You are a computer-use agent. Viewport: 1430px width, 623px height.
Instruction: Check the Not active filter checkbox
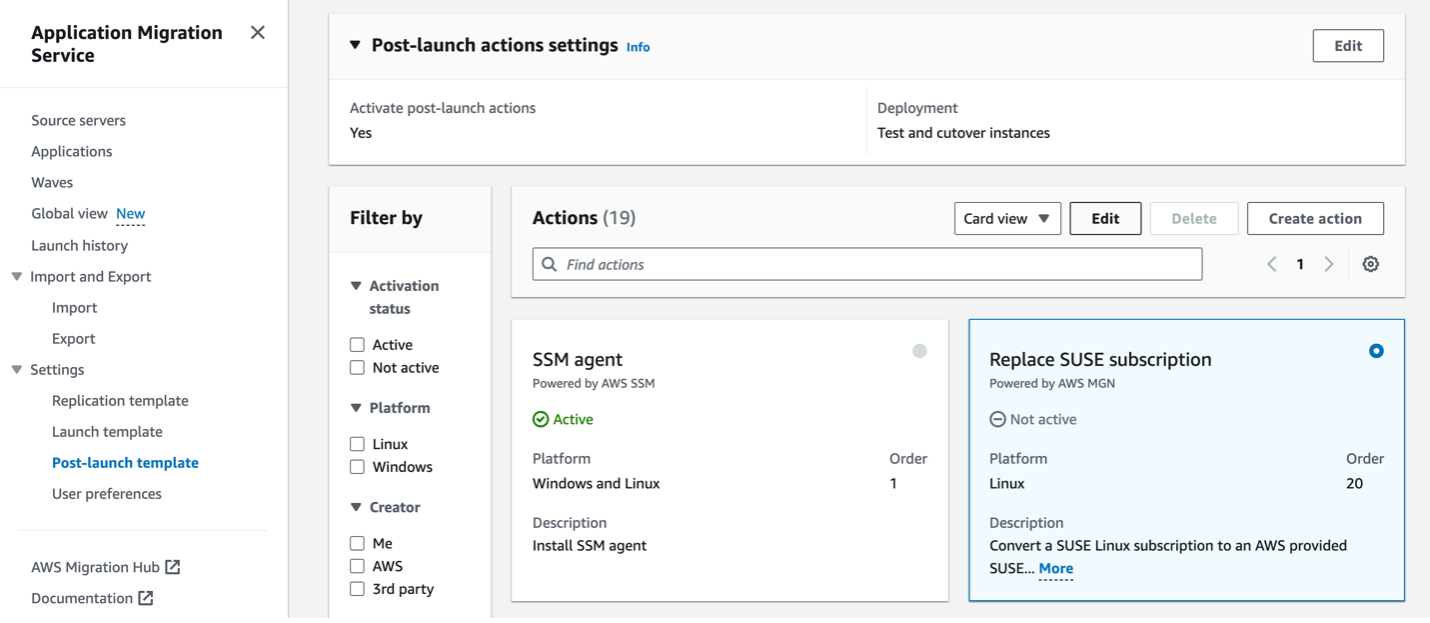tap(357, 368)
